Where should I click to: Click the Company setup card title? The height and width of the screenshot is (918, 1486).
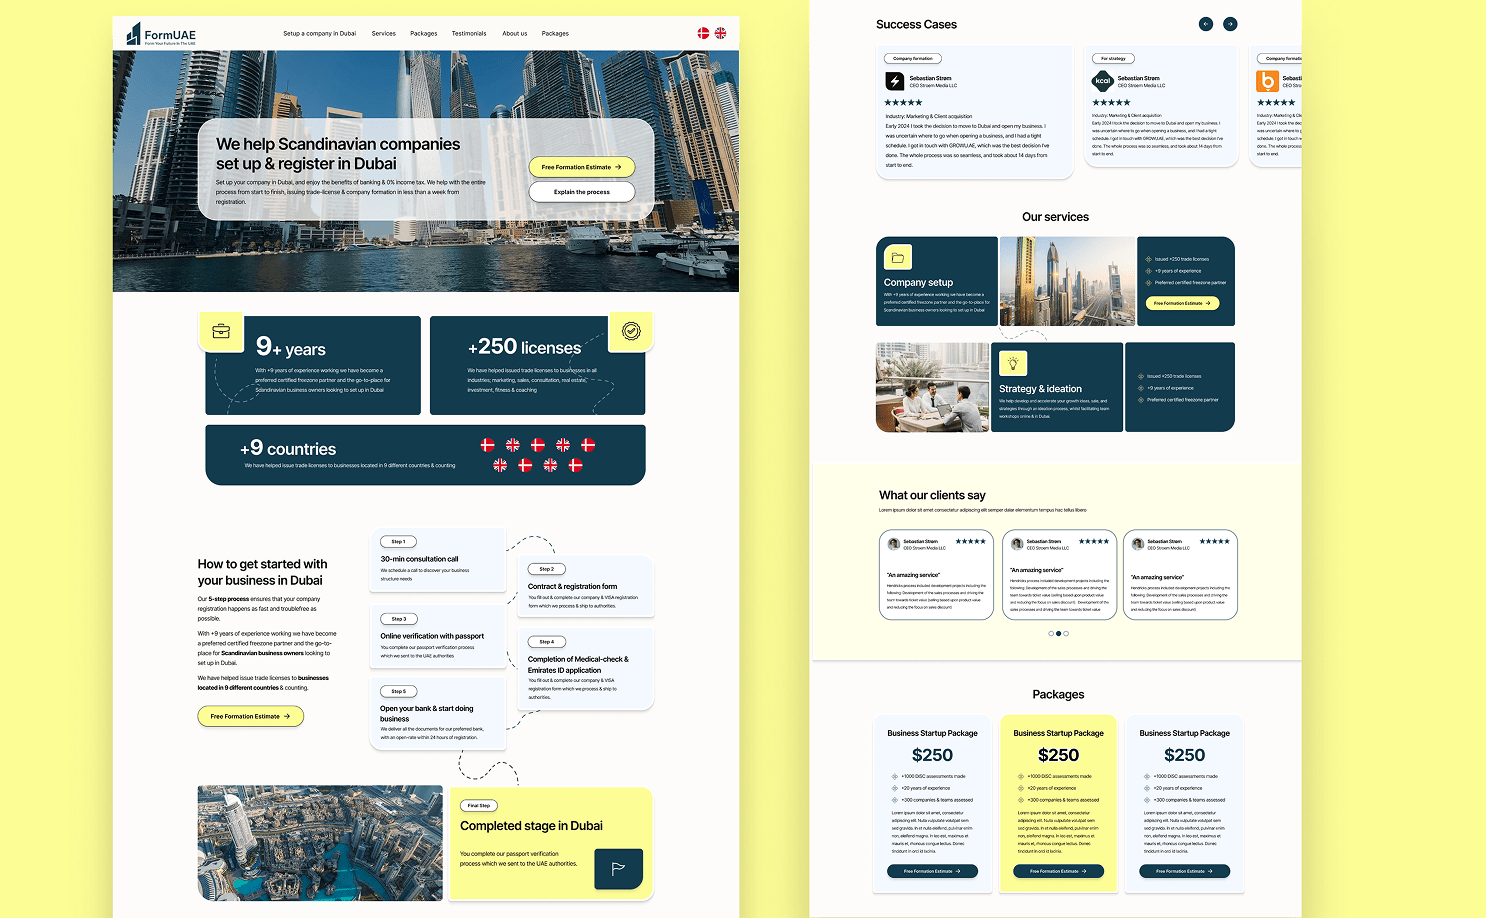pyautogui.click(x=918, y=283)
